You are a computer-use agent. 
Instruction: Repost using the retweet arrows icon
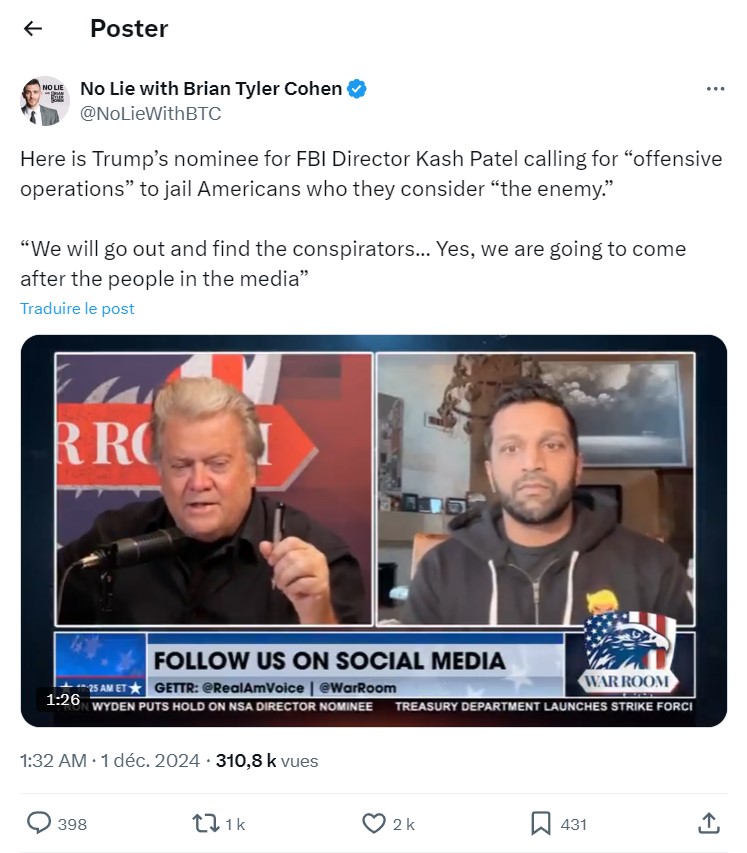click(206, 824)
